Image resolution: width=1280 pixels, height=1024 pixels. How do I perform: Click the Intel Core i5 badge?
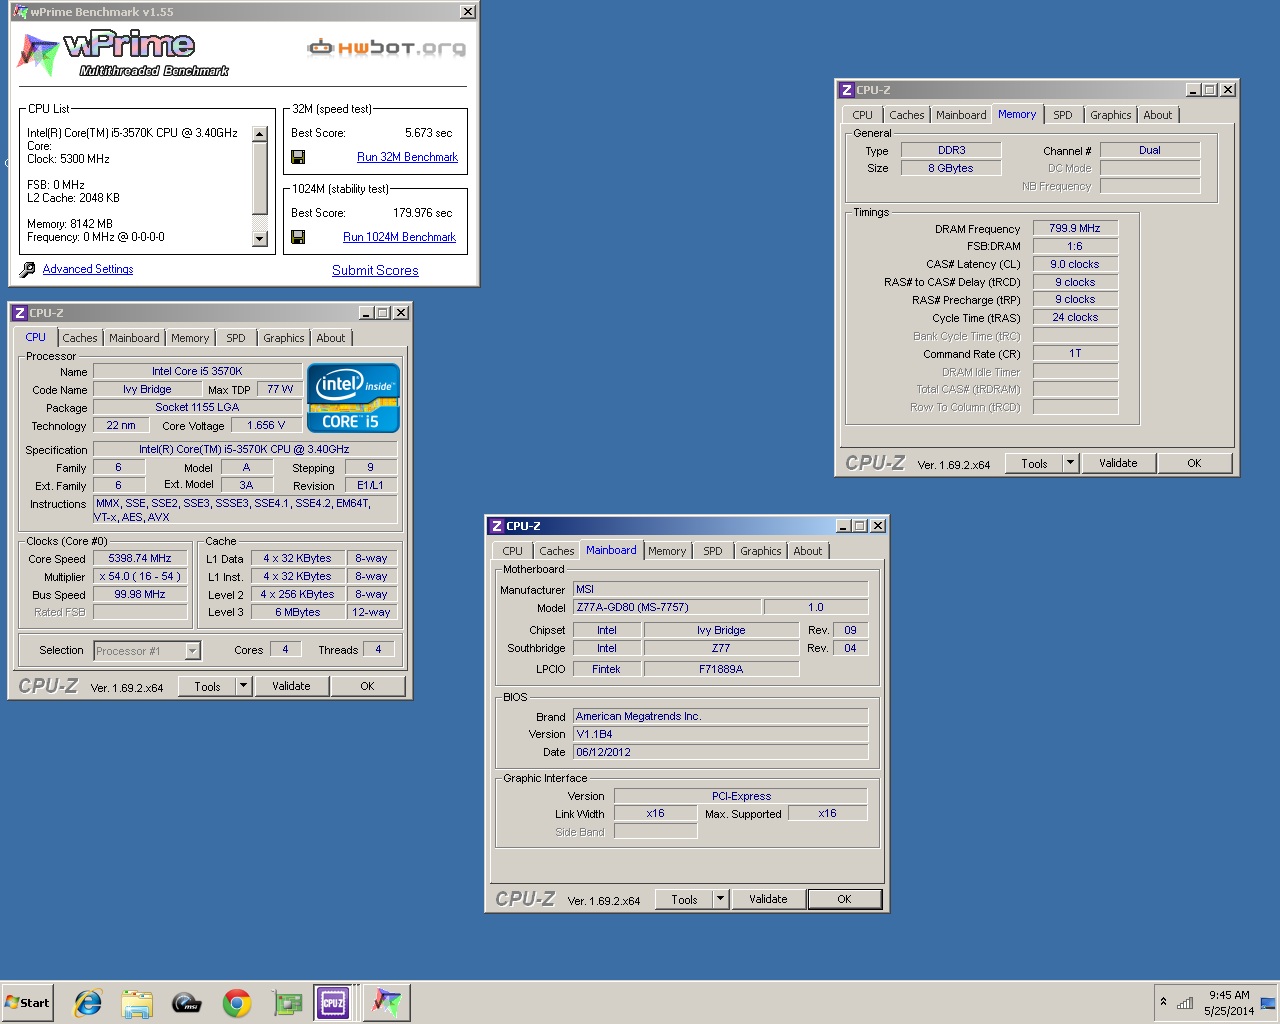coord(354,398)
